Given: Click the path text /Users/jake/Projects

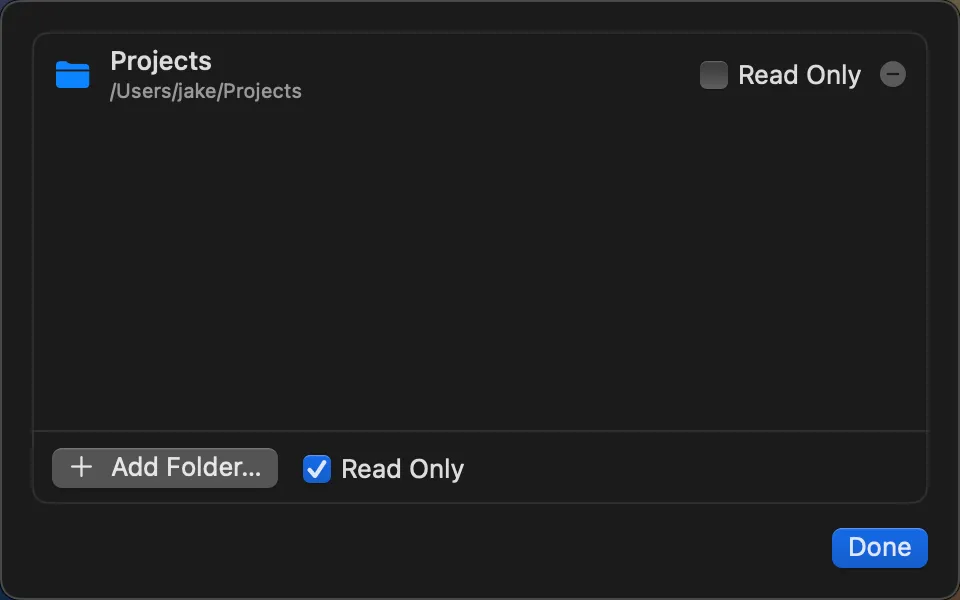Looking at the screenshot, I should (x=205, y=91).
